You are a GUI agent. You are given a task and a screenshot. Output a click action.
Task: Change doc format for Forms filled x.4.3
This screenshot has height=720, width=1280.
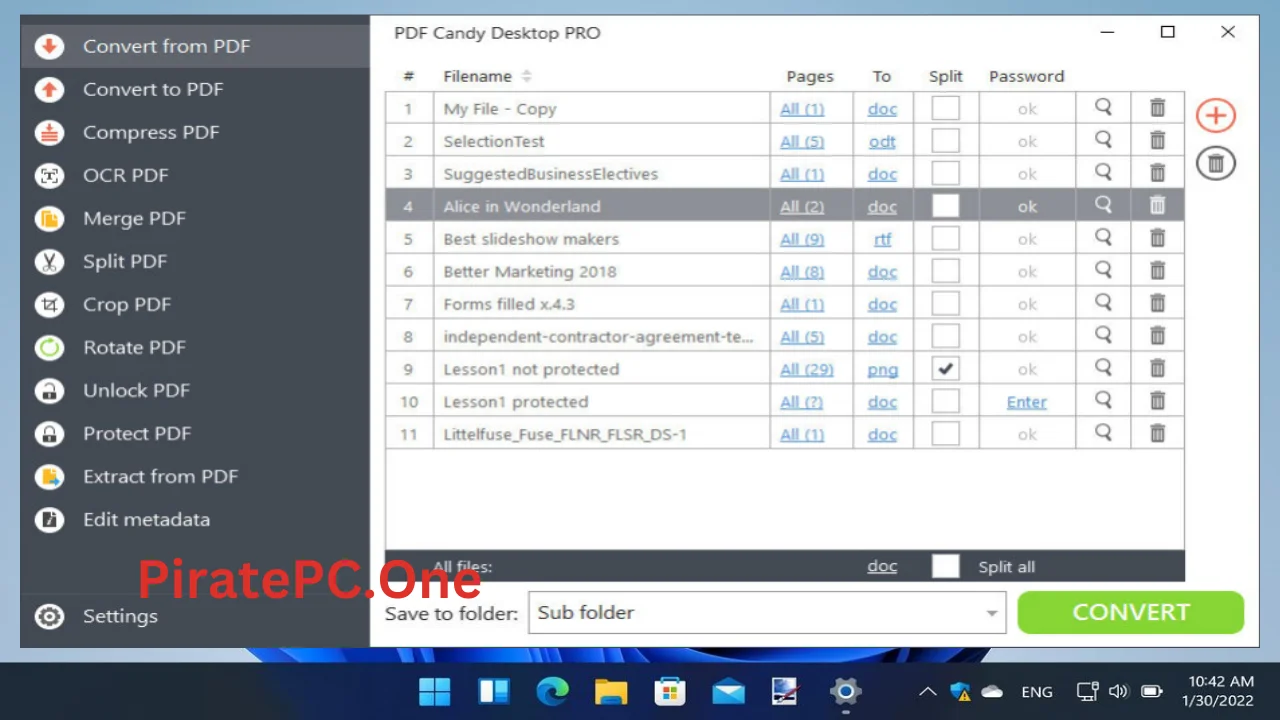point(882,304)
